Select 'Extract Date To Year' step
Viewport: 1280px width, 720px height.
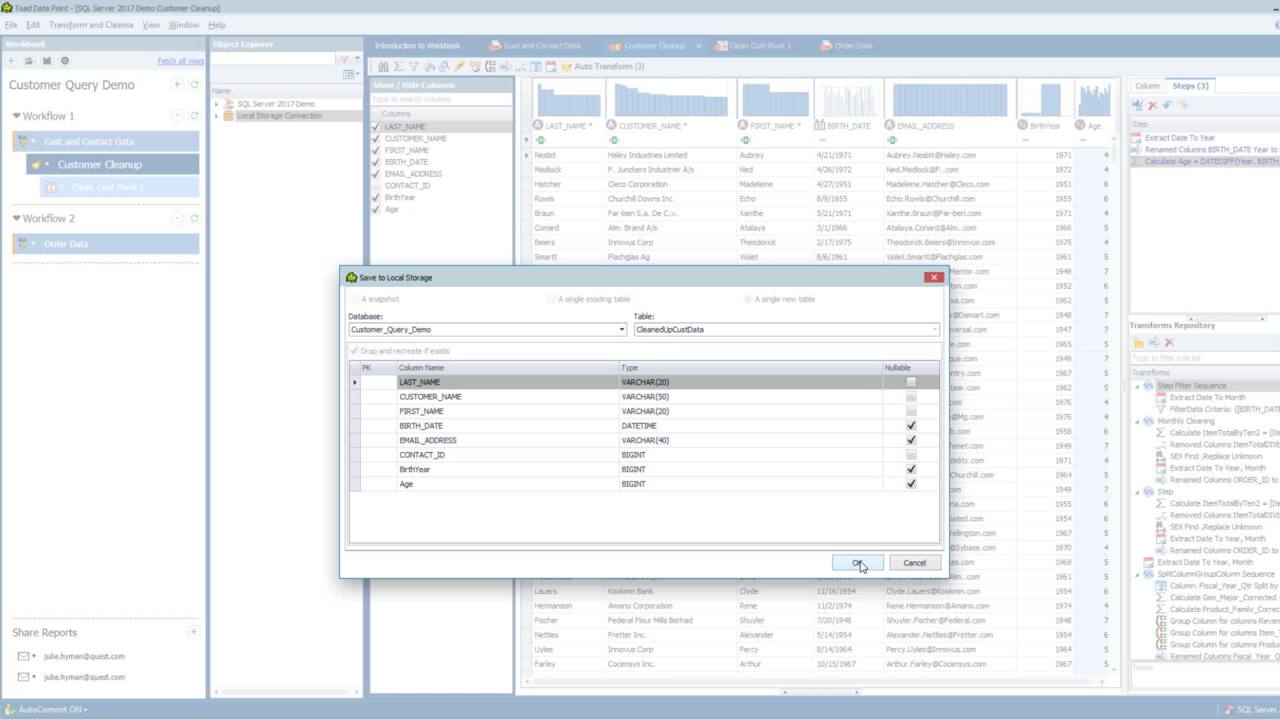1180,138
